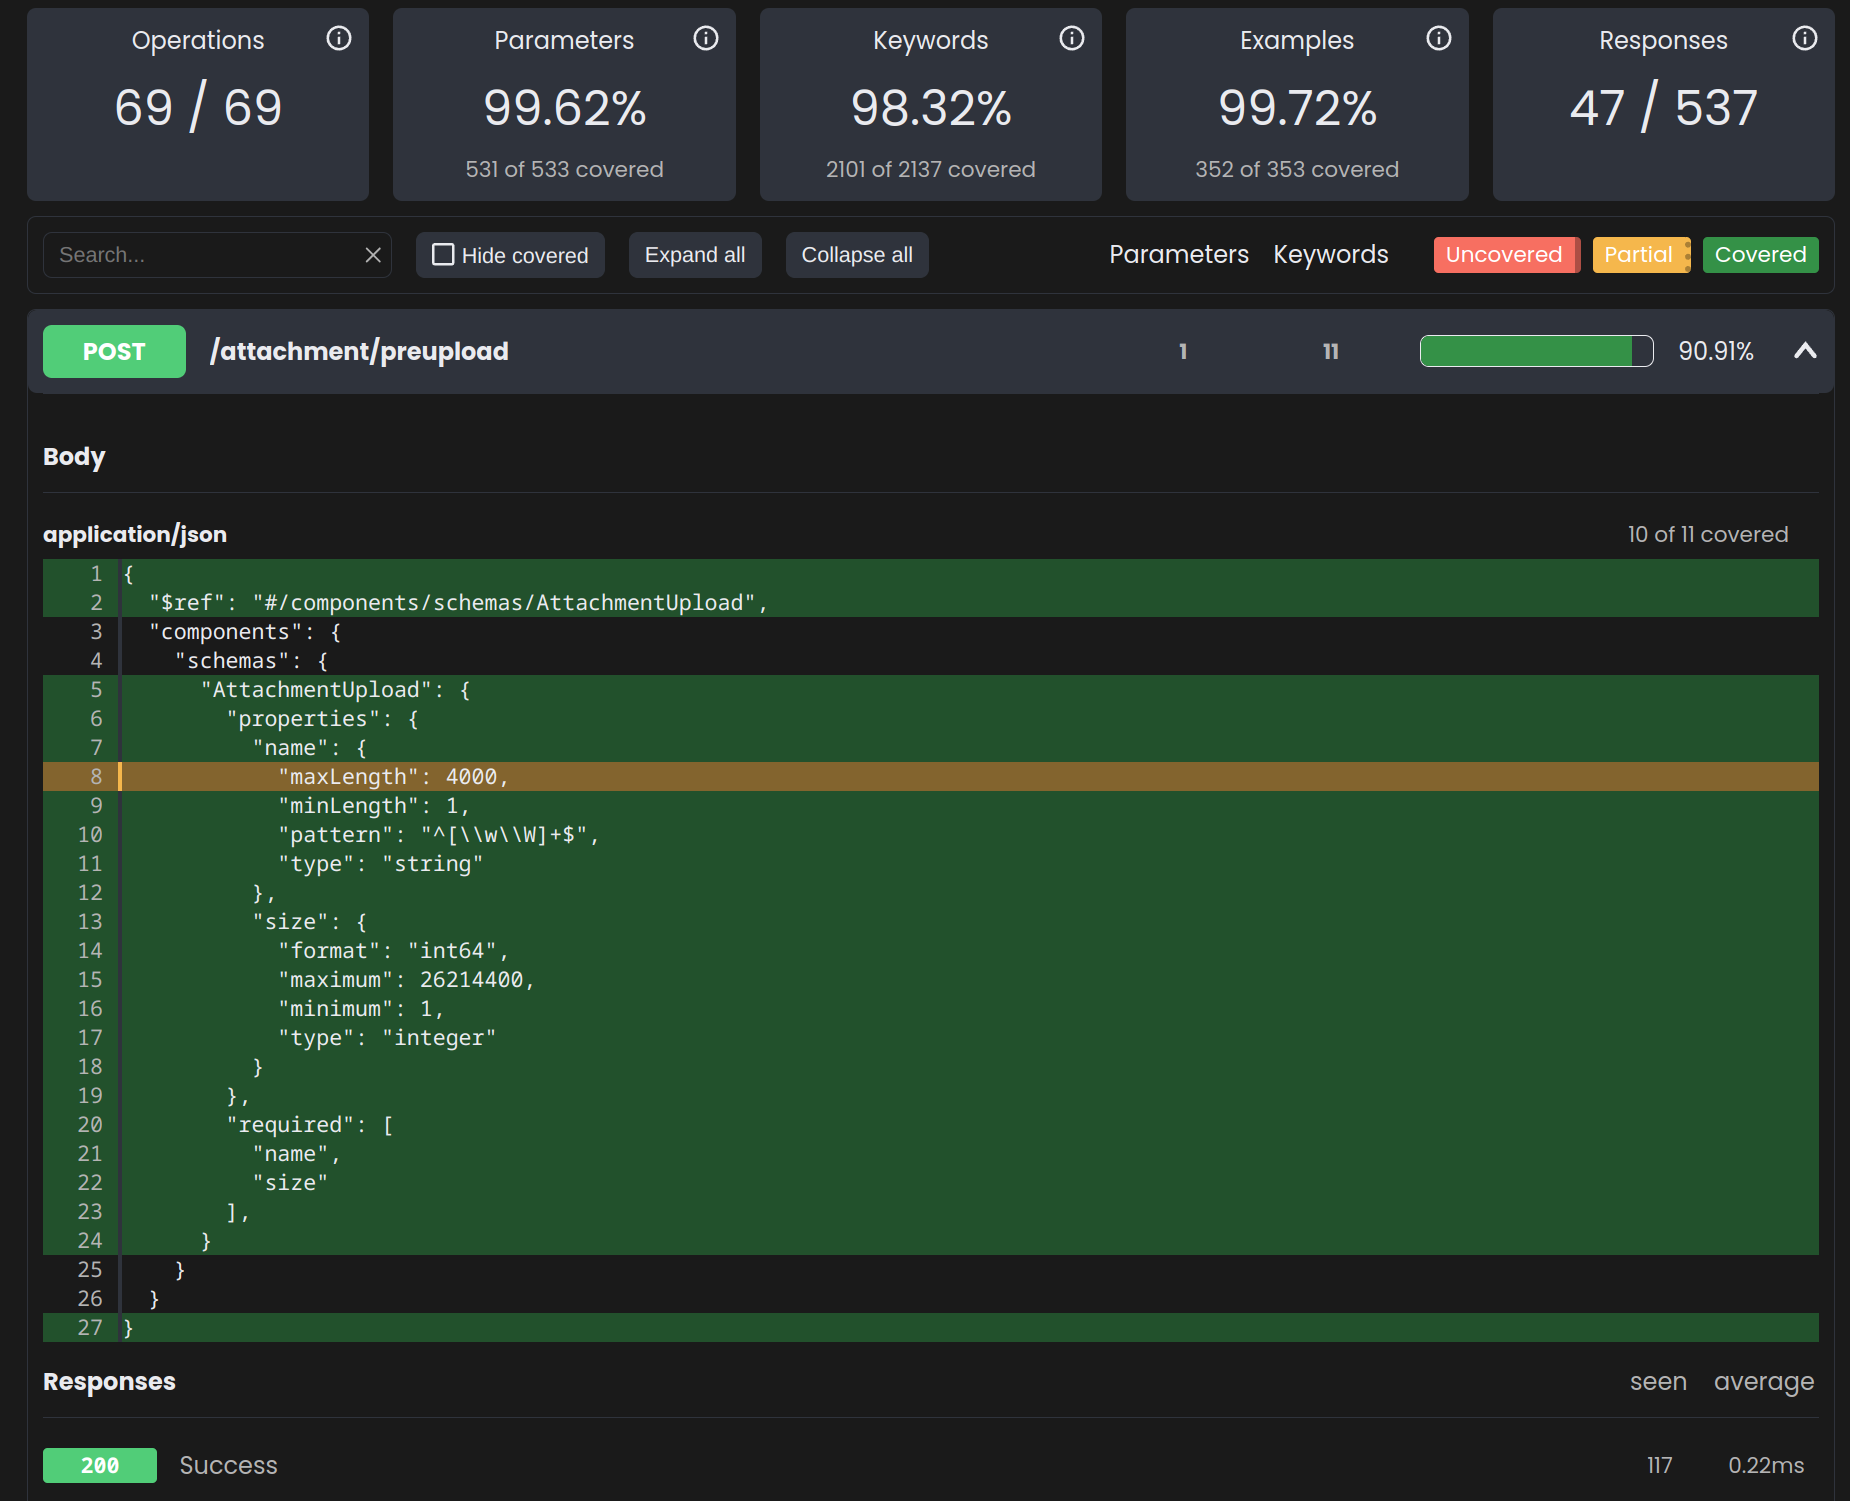Click the Parameters column header

[x=1178, y=255]
